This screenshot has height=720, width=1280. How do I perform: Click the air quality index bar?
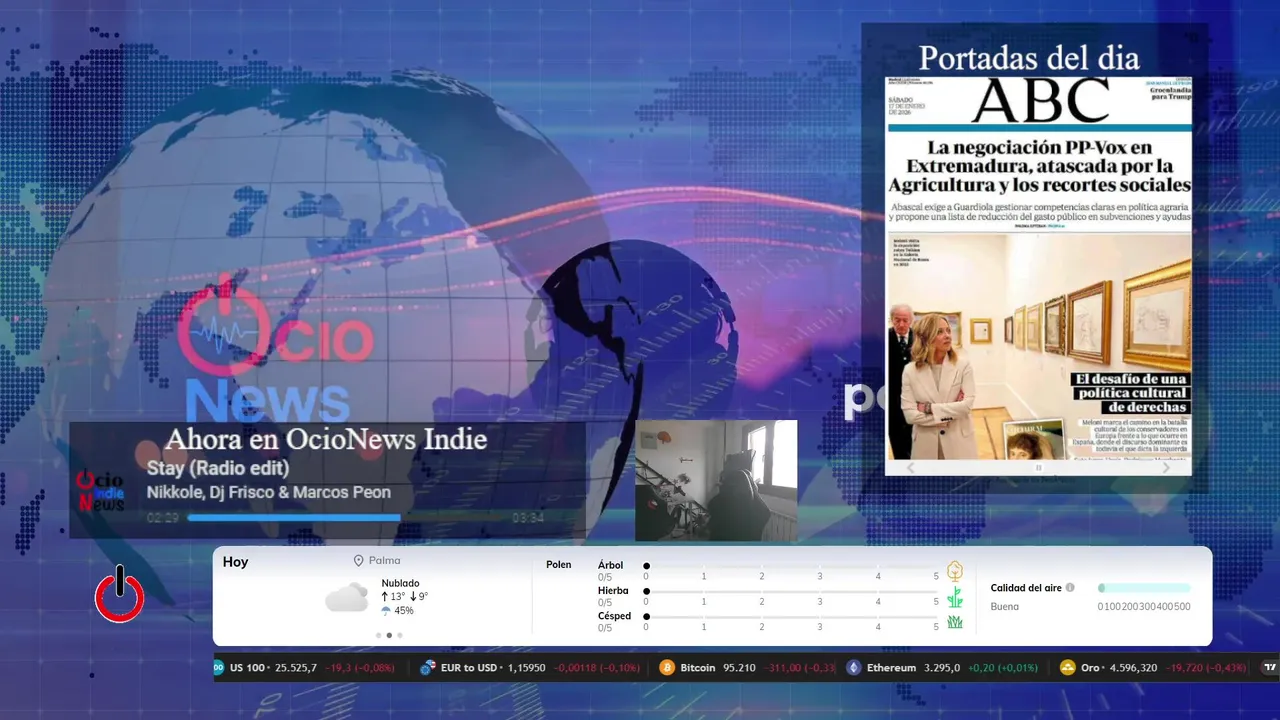coord(1144,588)
